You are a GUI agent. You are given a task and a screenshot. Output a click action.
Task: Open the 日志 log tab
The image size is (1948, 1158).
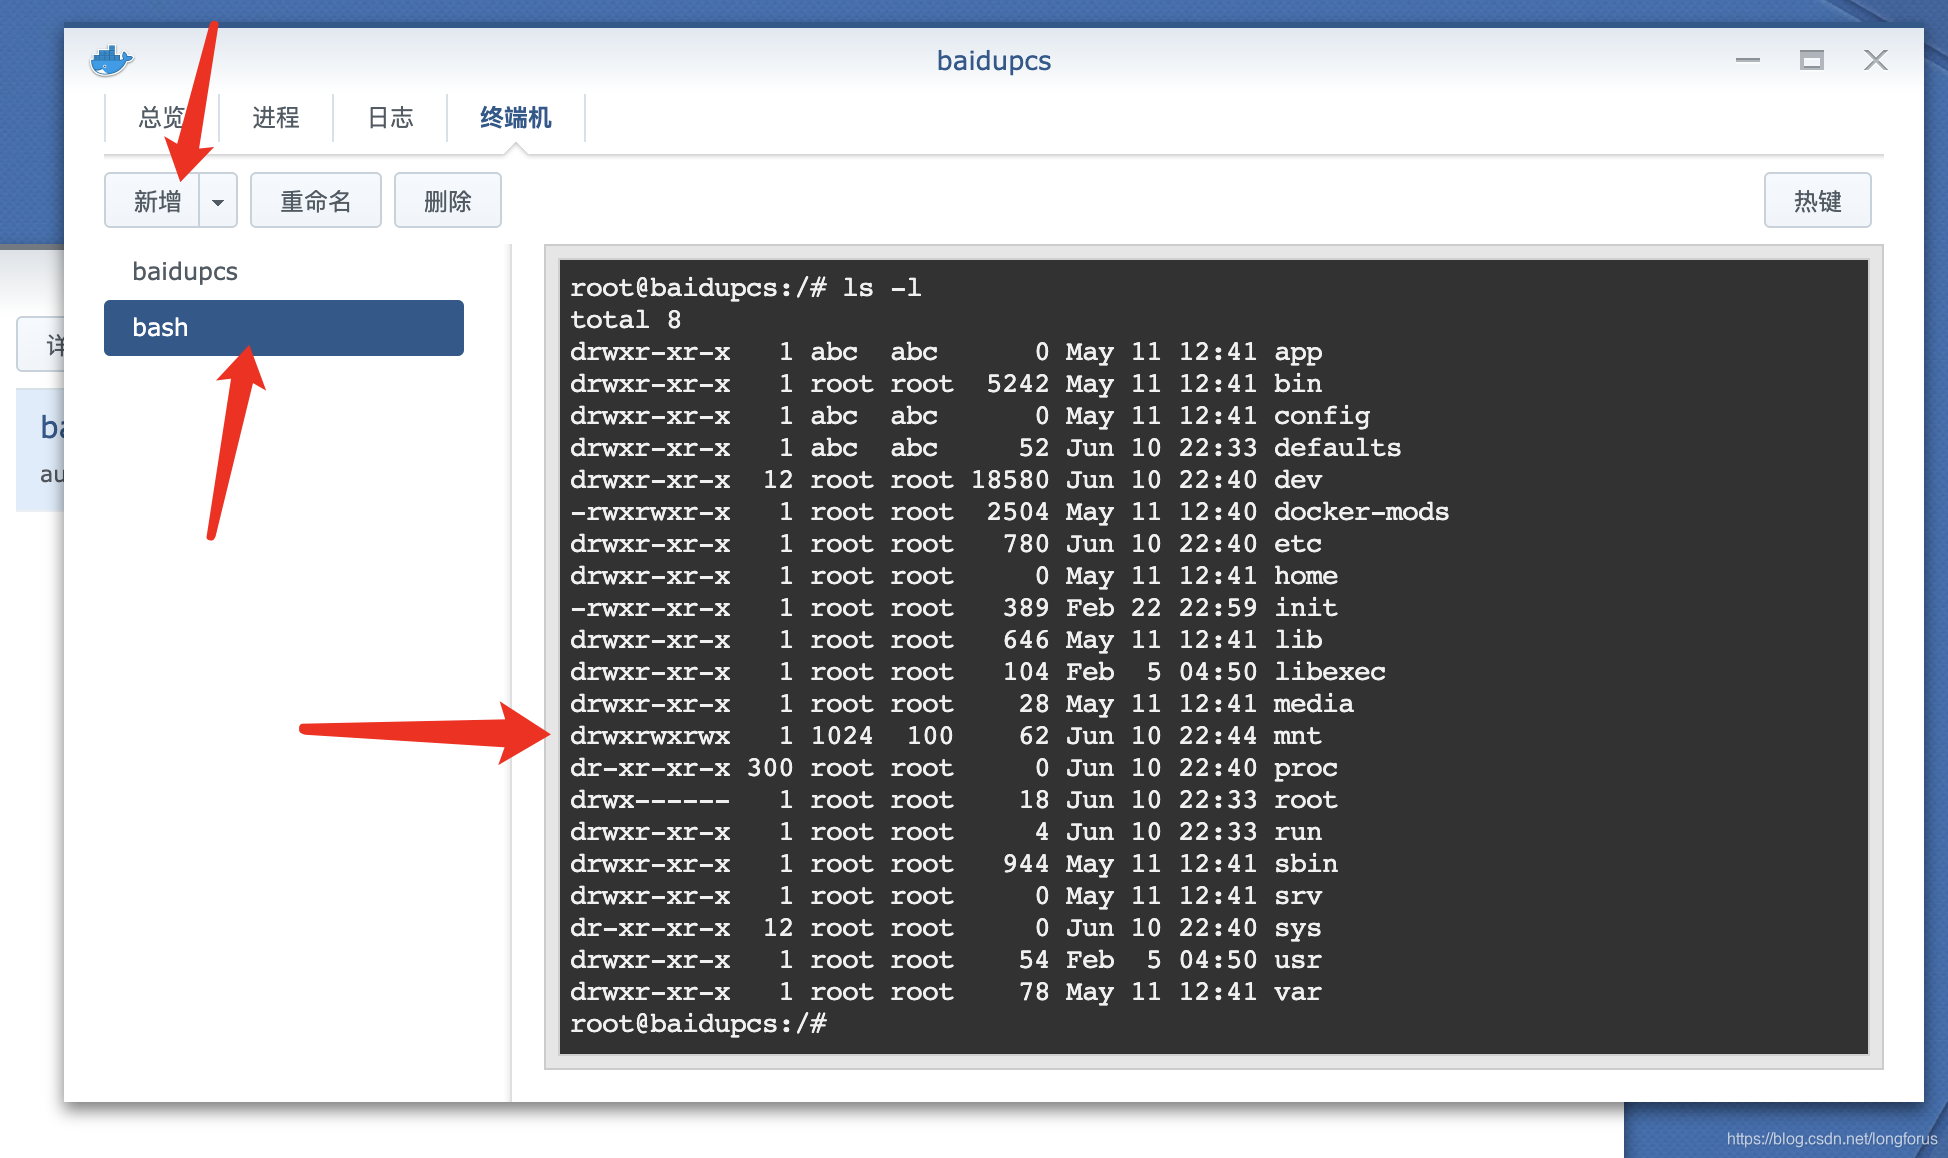[390, 118]
